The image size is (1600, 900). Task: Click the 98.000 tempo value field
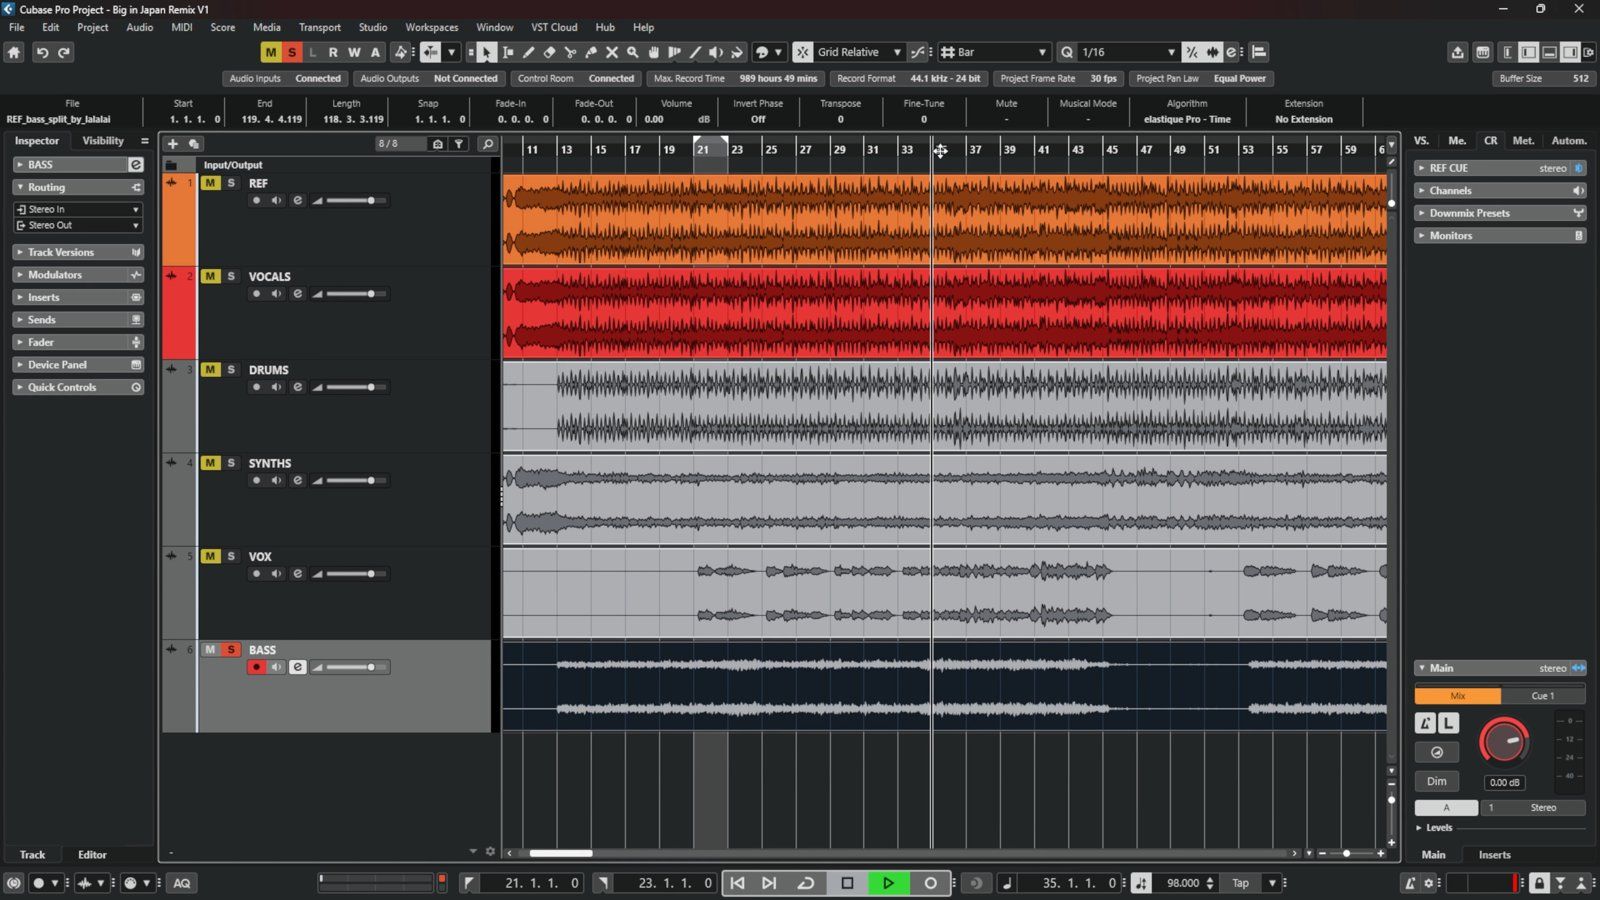click(1183, 883)
